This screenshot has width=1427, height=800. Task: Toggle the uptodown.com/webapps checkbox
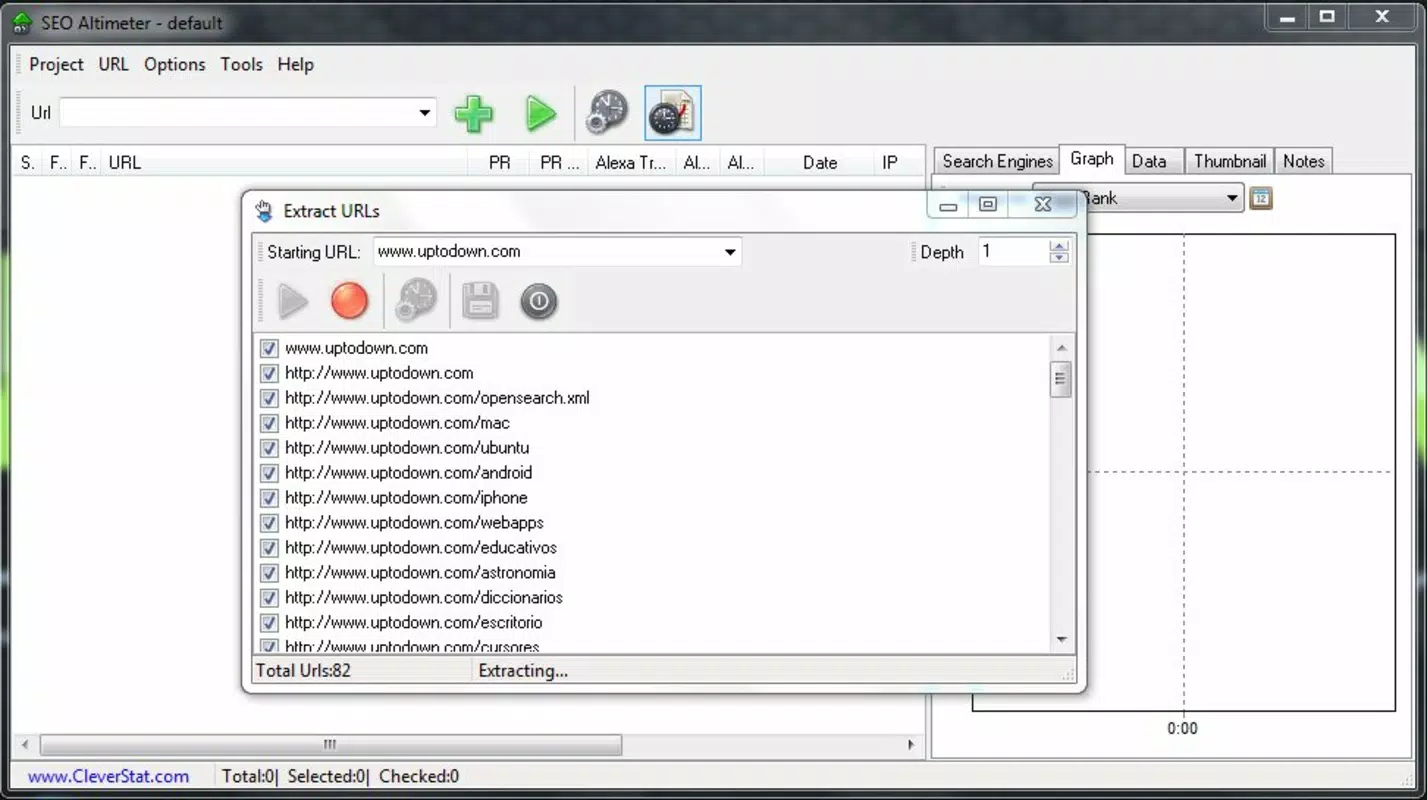269,523
